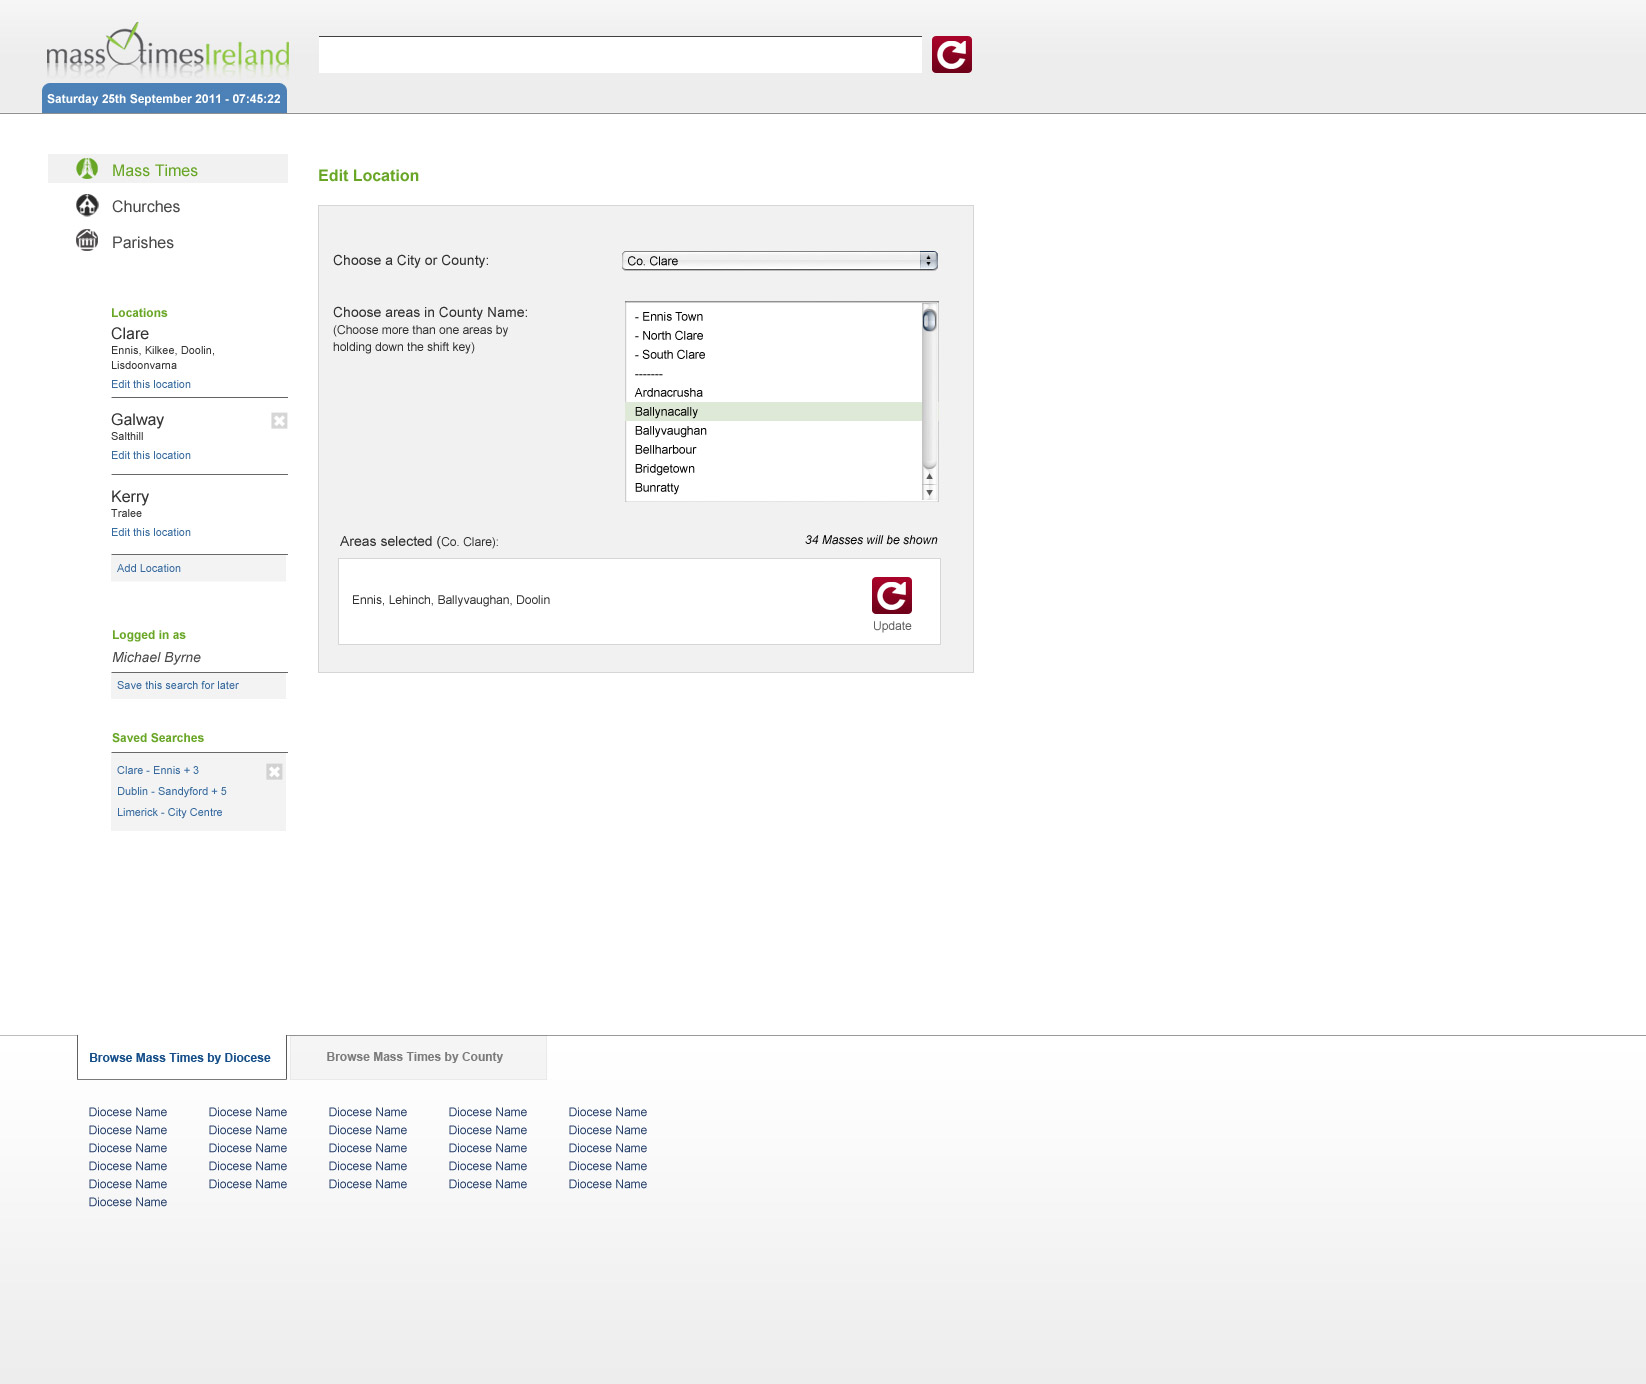The width and height of the screenshot is (1646, 1384).
Task: Click the areas list scroll down arrow
Action: coord(929,493)
